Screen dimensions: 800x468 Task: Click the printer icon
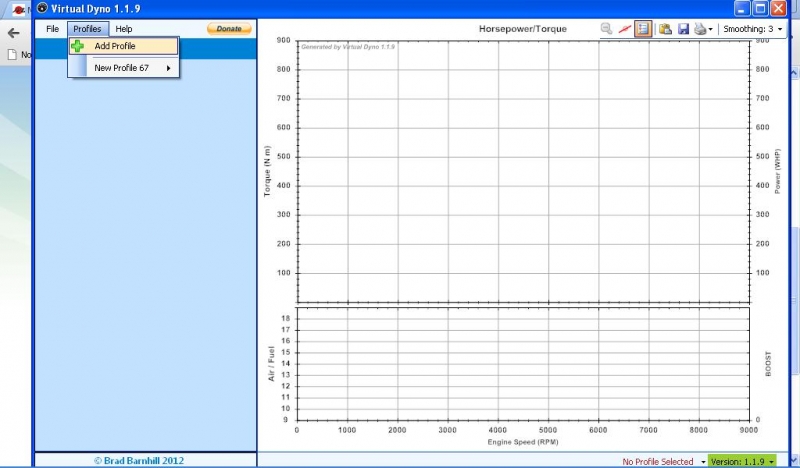tap(700, 29)
